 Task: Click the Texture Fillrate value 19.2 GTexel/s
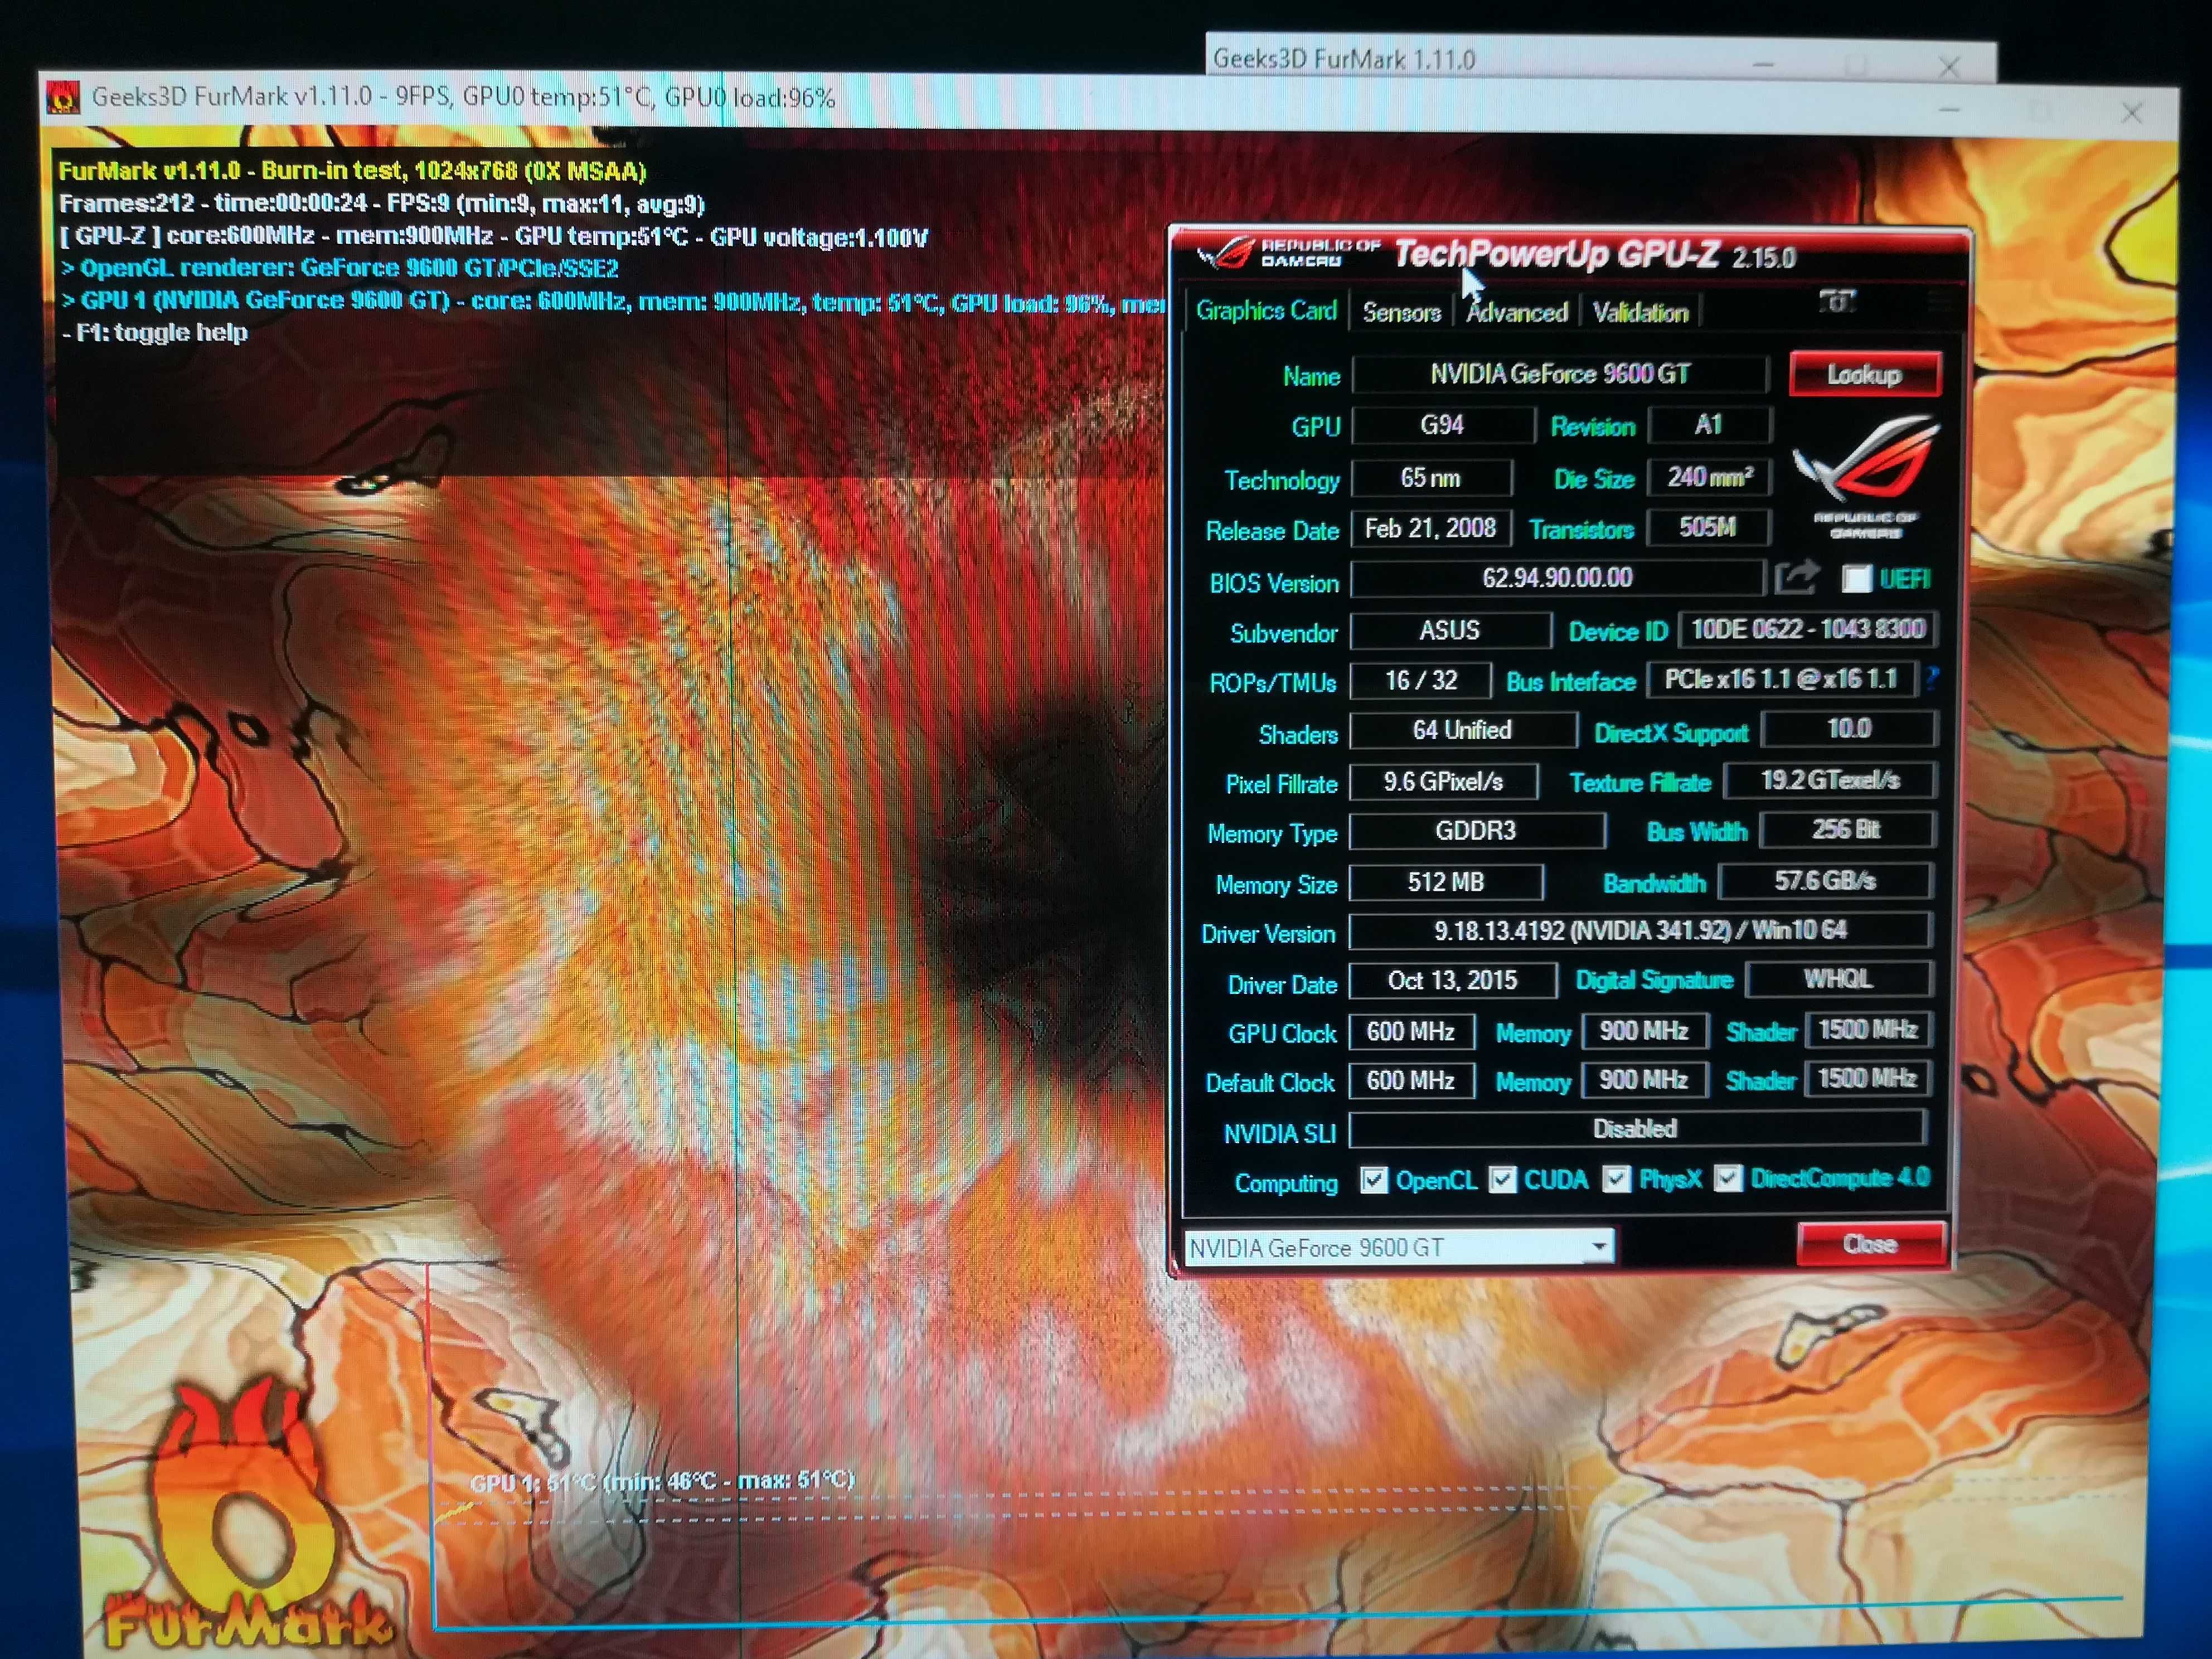click(1831, 780)
